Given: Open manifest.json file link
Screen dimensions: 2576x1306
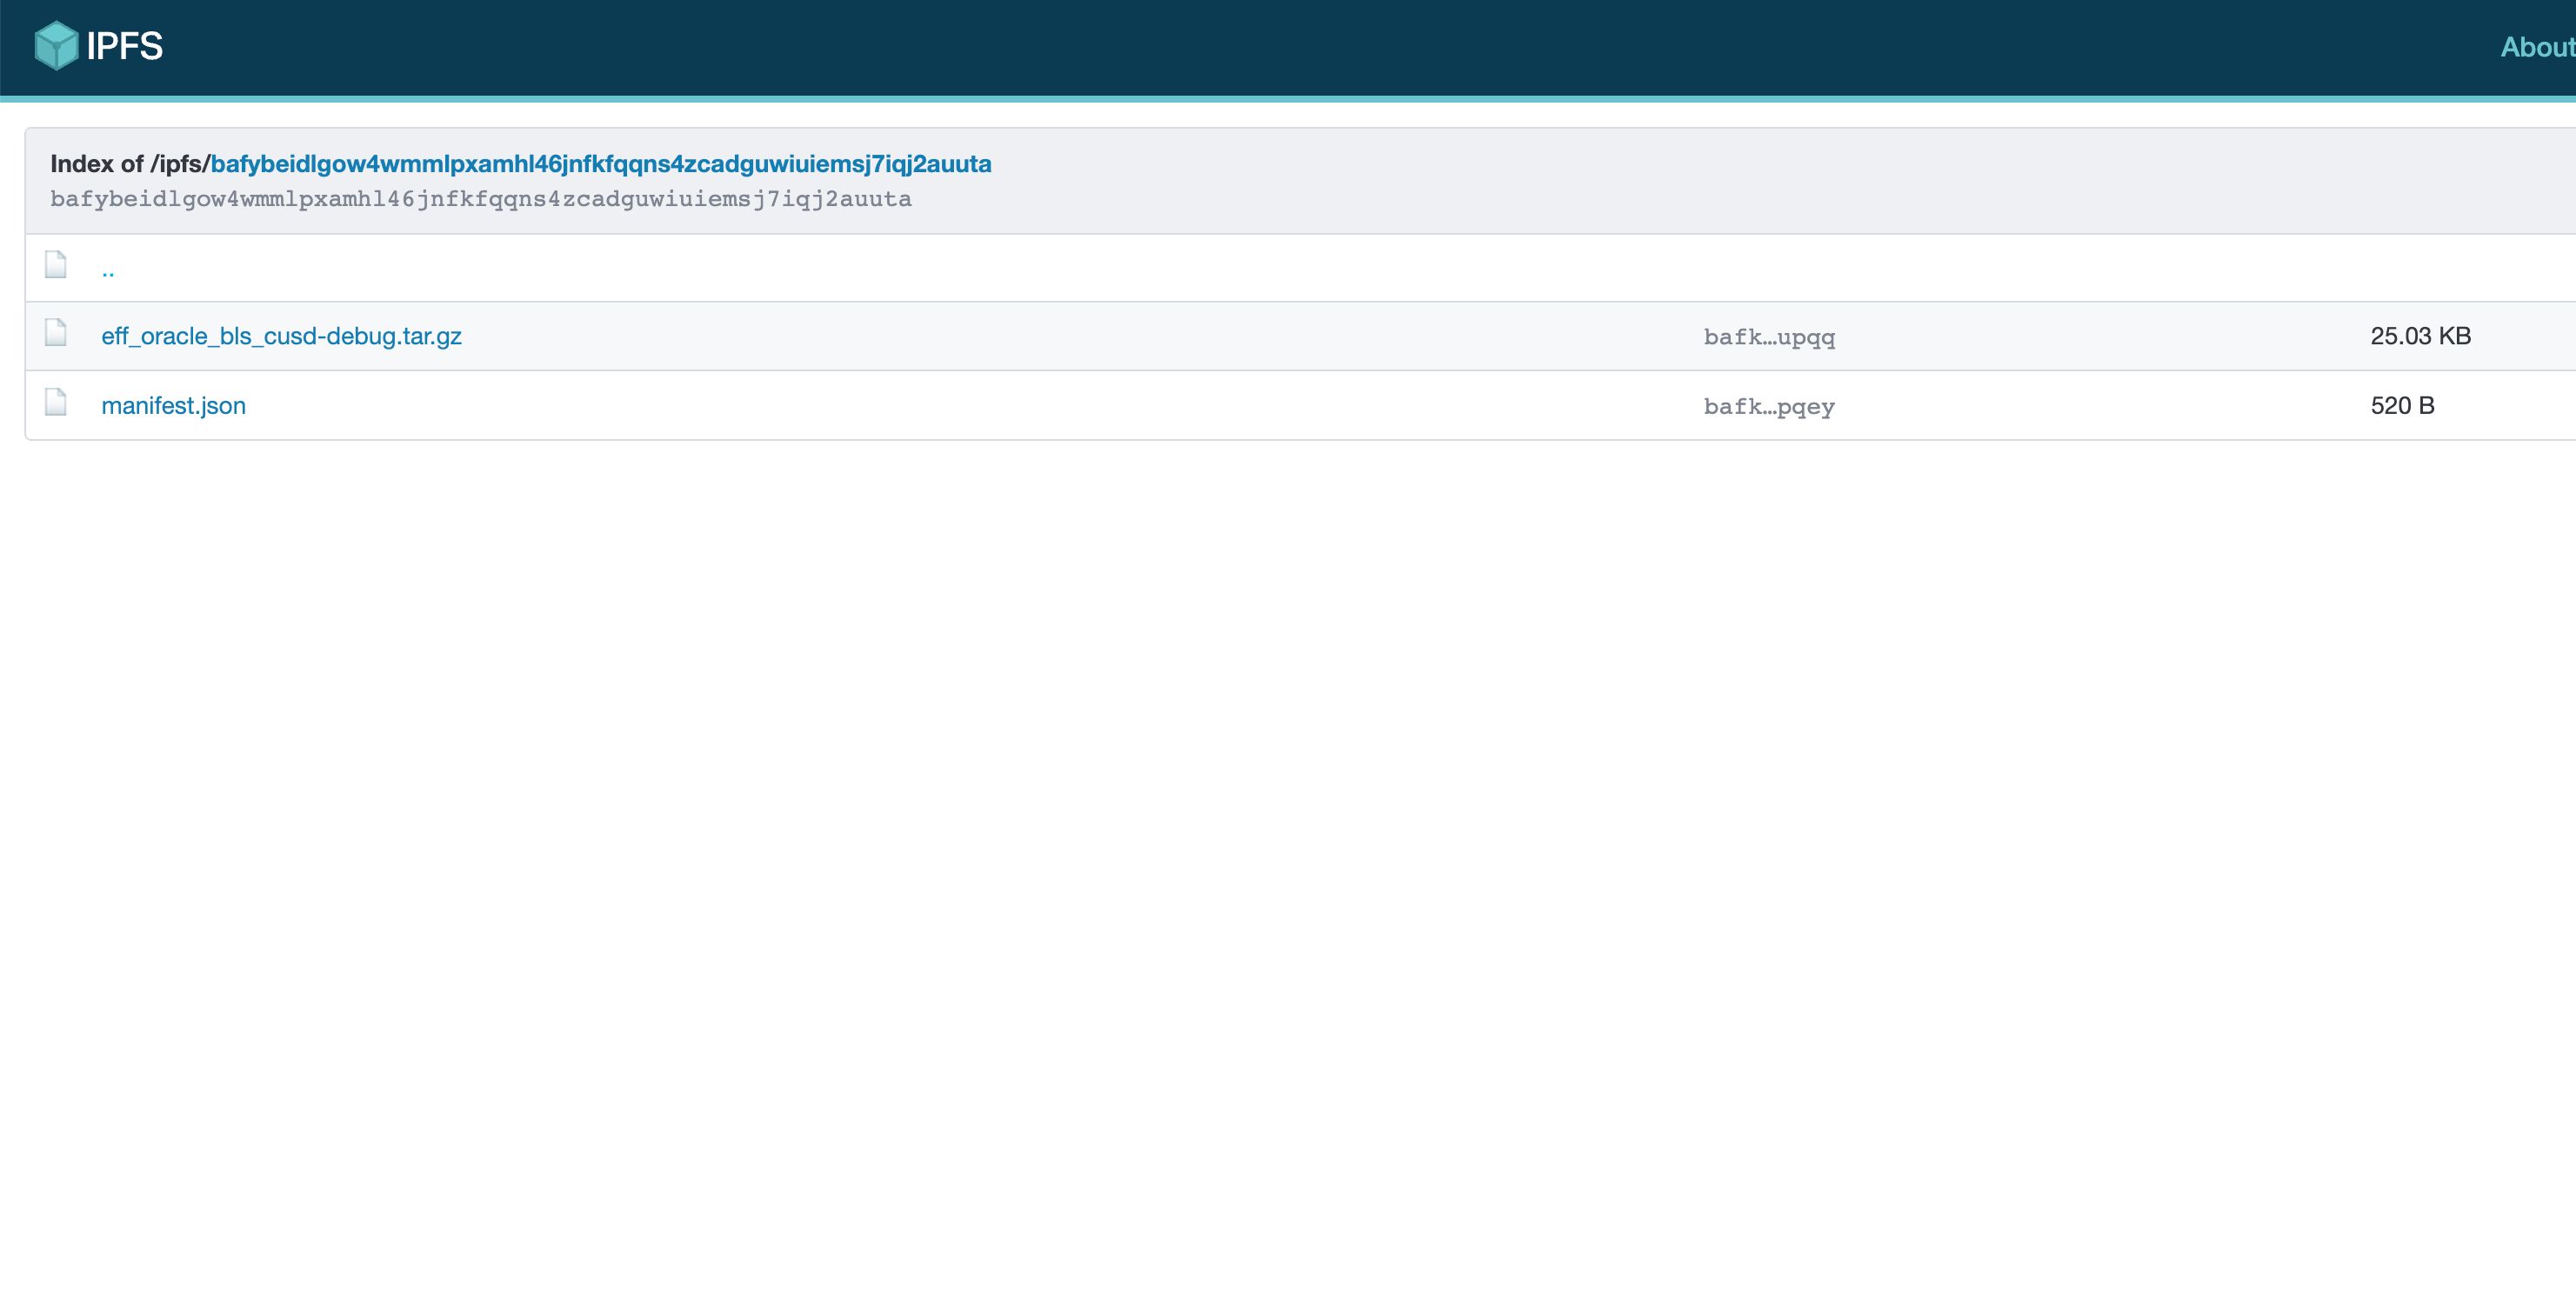Looking at the screenshot, I should 173,405.
